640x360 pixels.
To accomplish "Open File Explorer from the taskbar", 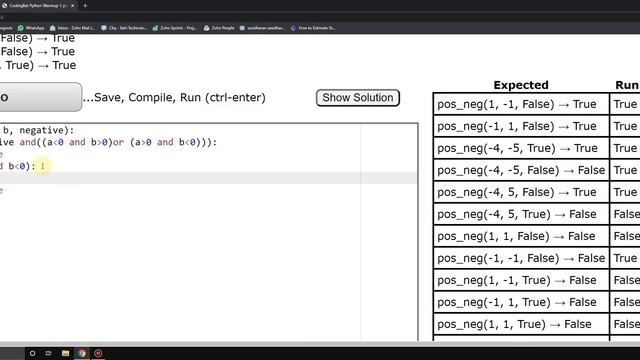I will [x=65, y=353].
